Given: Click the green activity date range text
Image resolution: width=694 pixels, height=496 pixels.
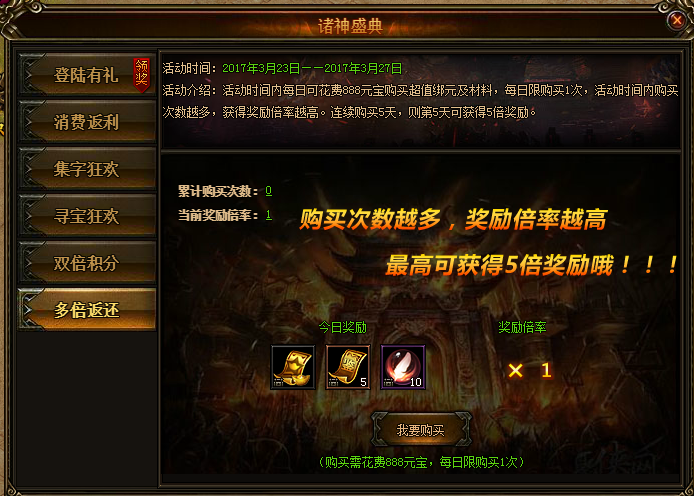Looking at the screenshot, I should point(312,68).
